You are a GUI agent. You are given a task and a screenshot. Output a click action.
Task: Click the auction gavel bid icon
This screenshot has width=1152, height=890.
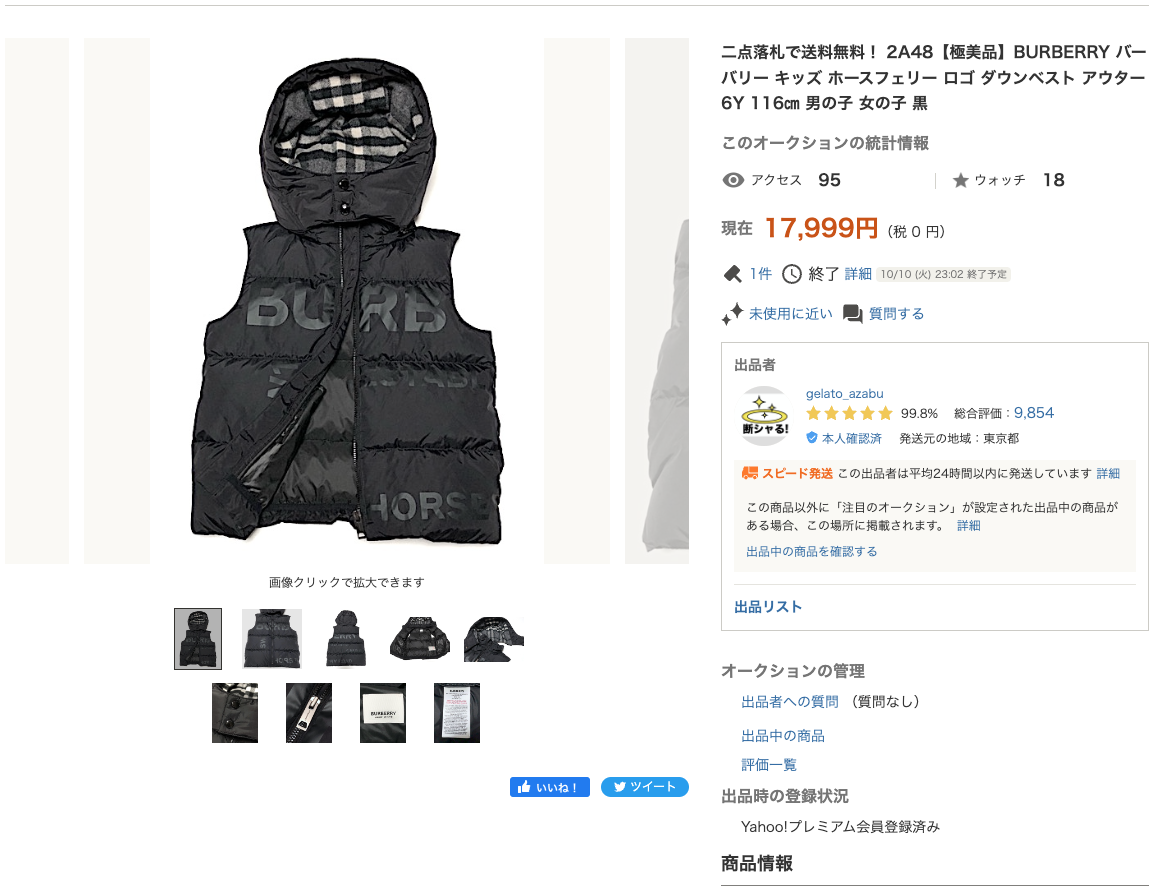point(732,274)
